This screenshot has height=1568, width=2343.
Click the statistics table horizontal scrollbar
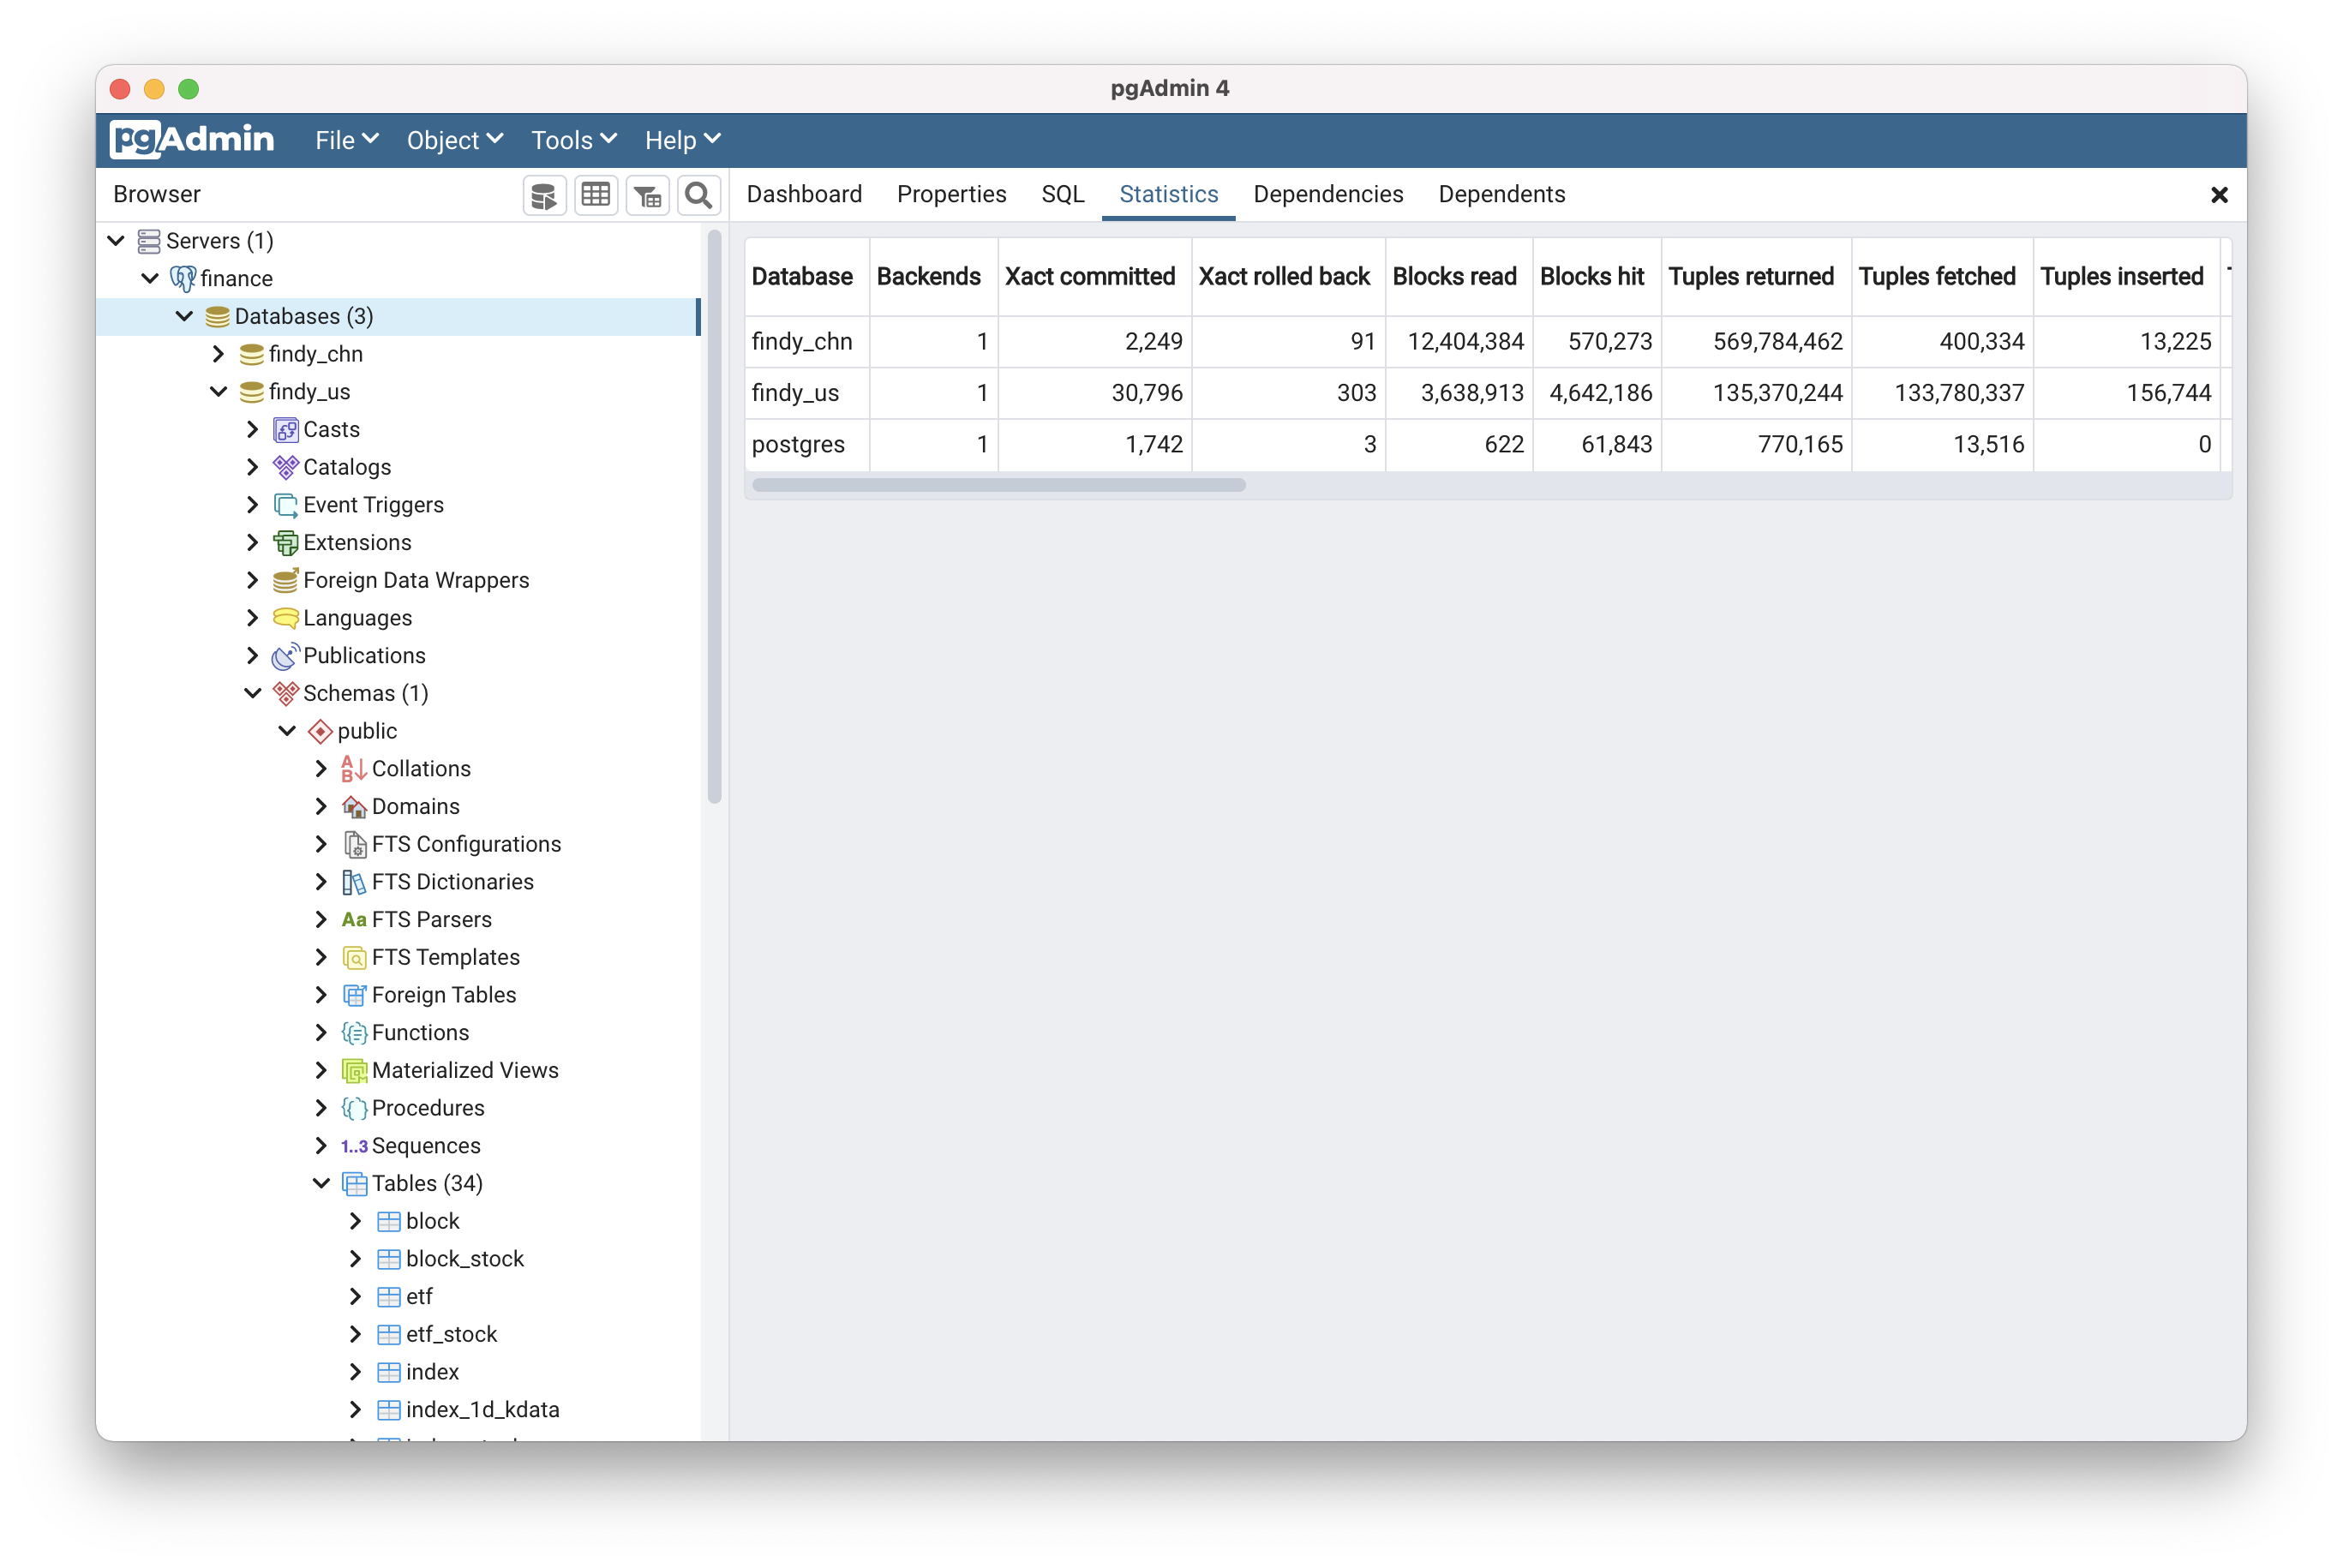998,485
